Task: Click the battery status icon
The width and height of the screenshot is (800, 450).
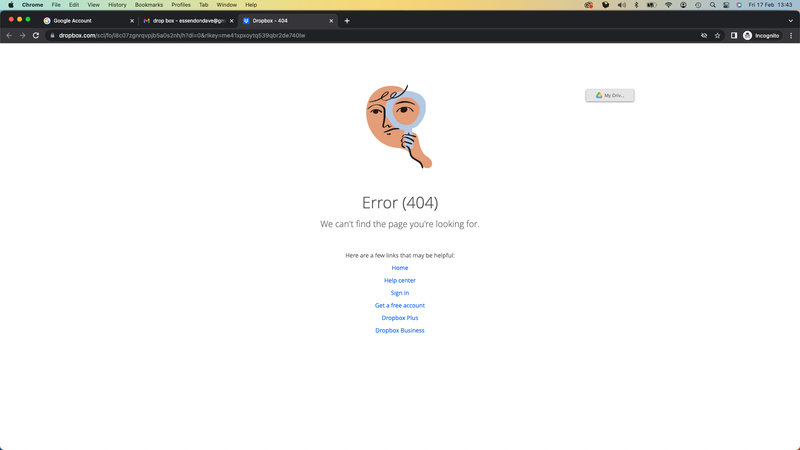Action: click(x=652, y=5)
